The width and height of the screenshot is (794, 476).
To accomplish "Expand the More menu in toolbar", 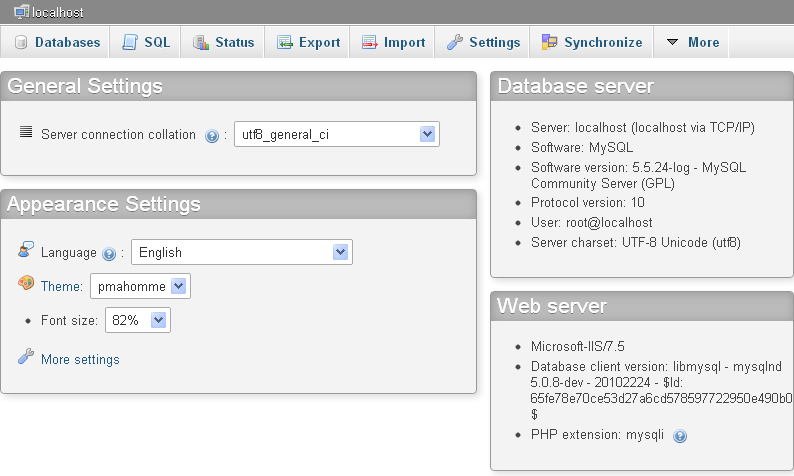I will 692,43.
